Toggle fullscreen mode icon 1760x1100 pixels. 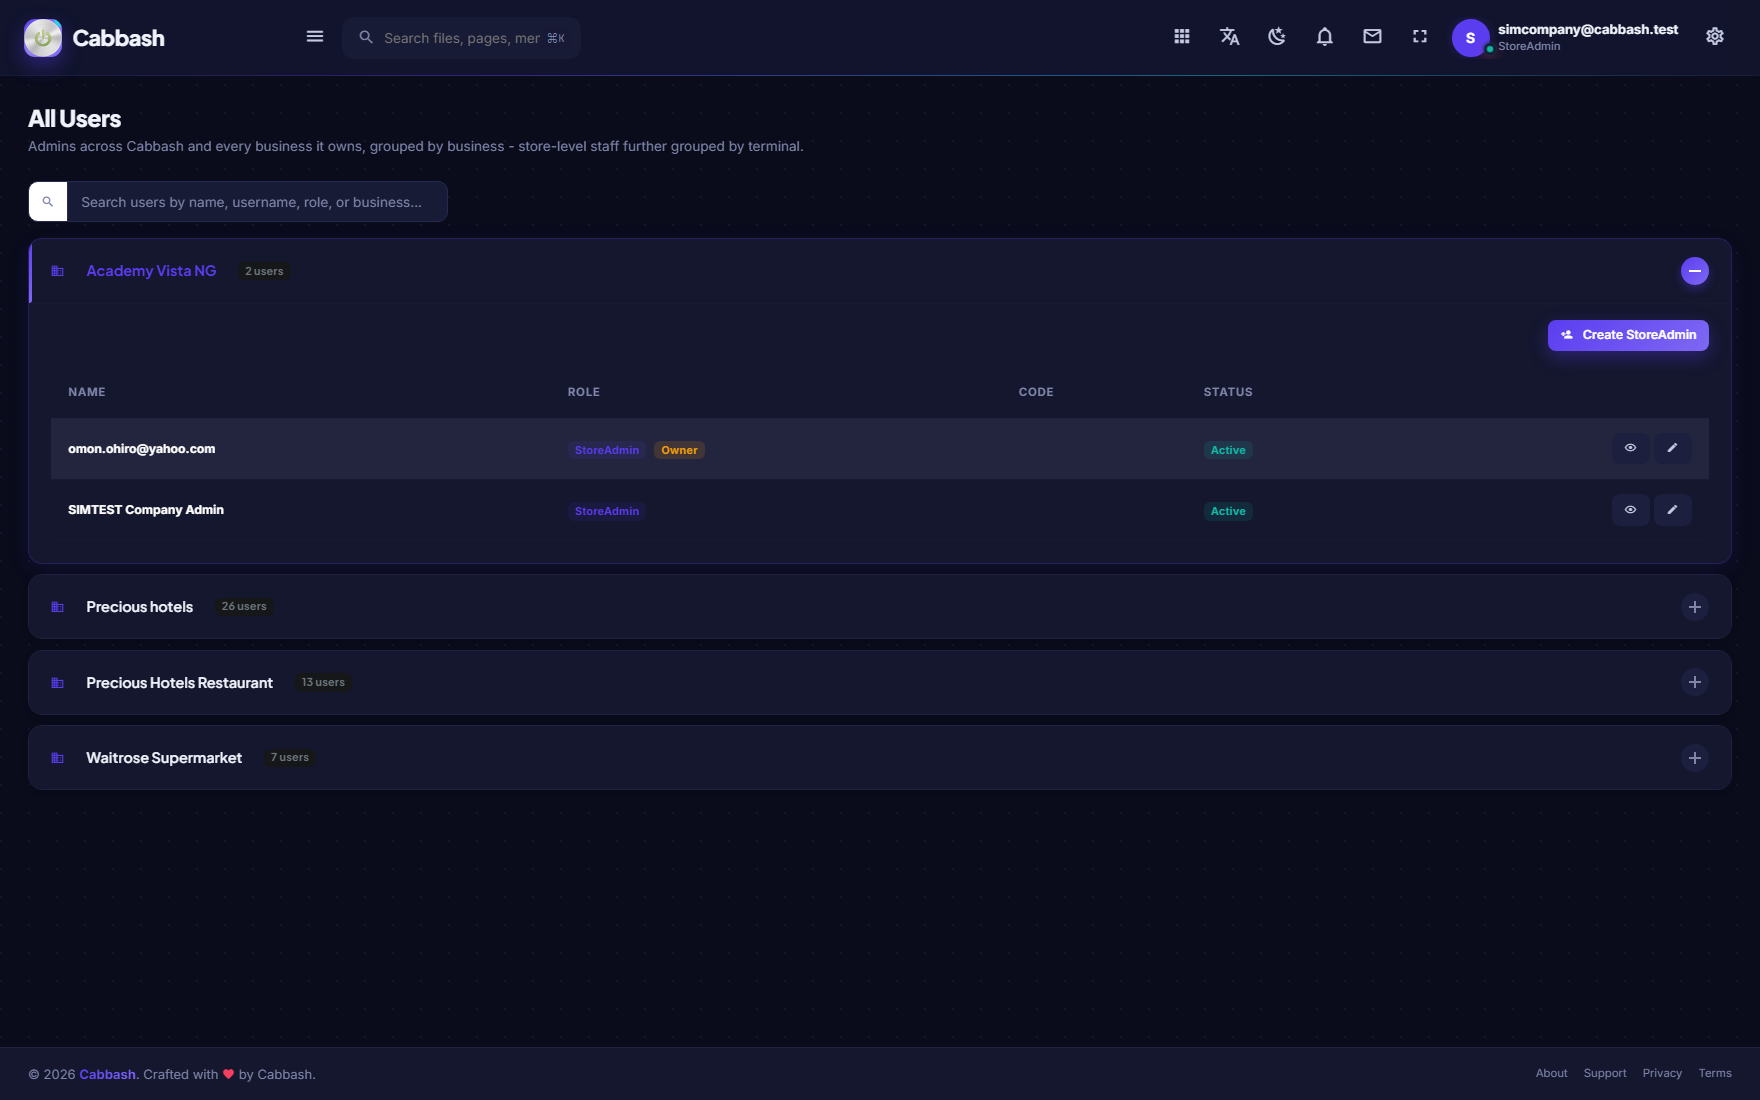pyautogui.click(x=1420, y=37)
